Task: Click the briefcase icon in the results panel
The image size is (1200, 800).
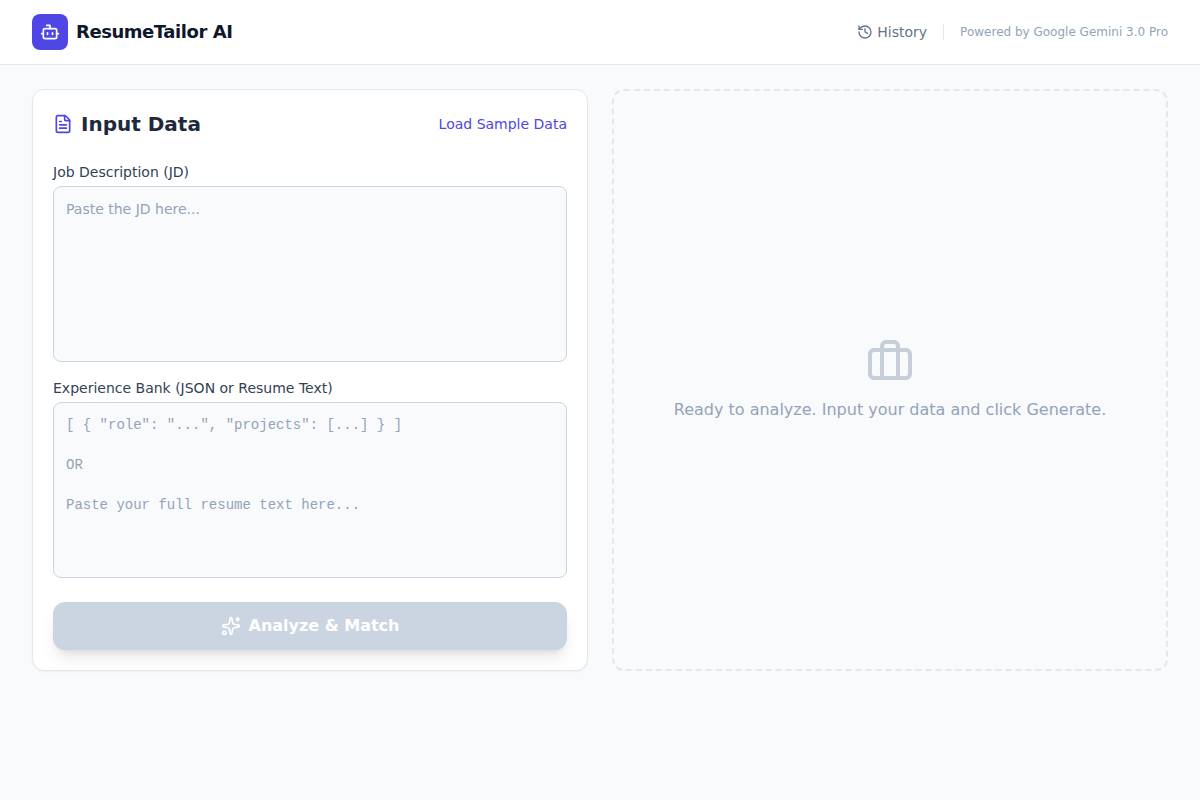Action: pos(889,360)
